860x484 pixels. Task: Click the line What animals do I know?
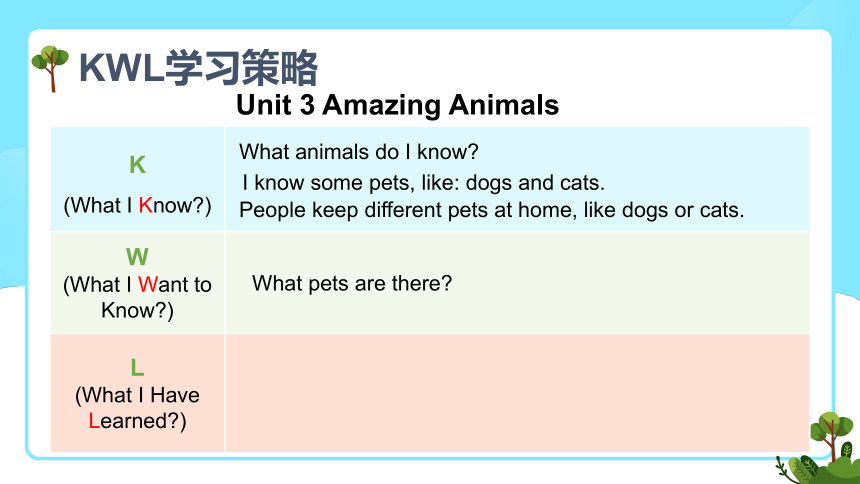coord(359,152)
